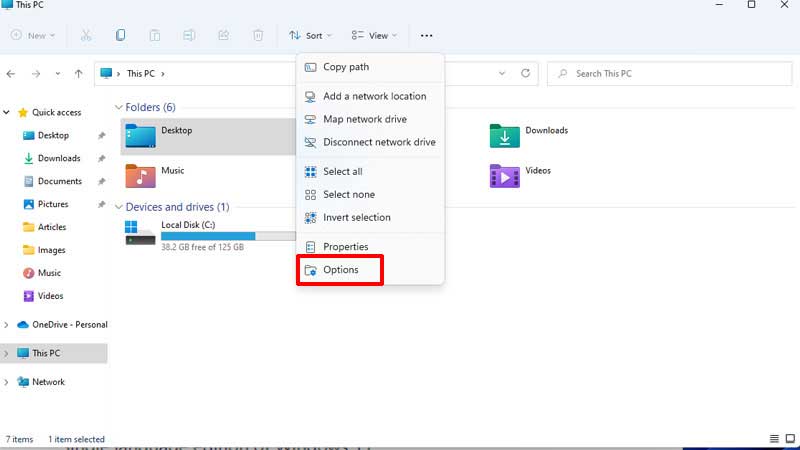Select Network in the navigation pane
The image size is (800, 450).
[x=48, y=382]
